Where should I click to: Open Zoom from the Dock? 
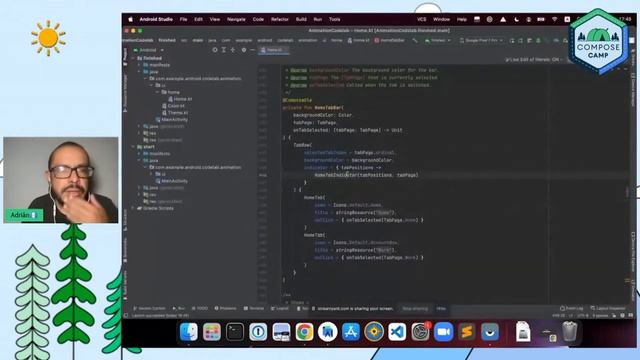click(x=443, y=332)
